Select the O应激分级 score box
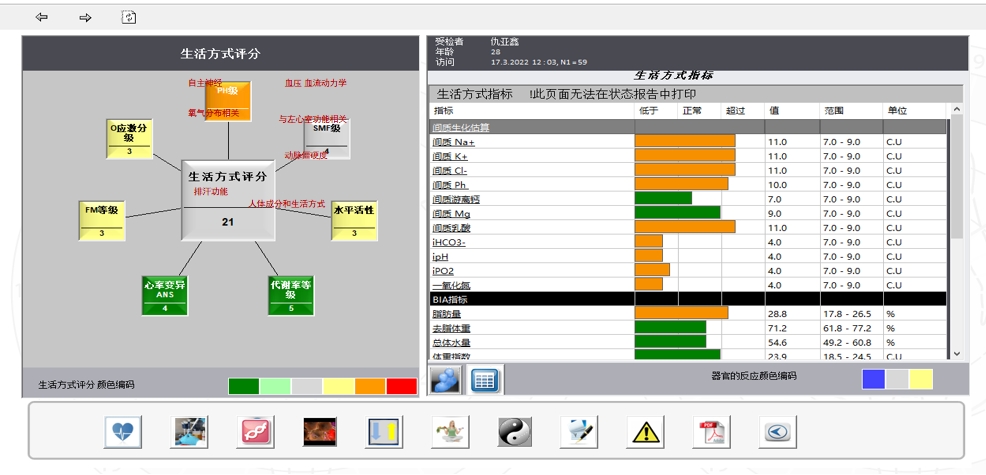 pos(129,138)
